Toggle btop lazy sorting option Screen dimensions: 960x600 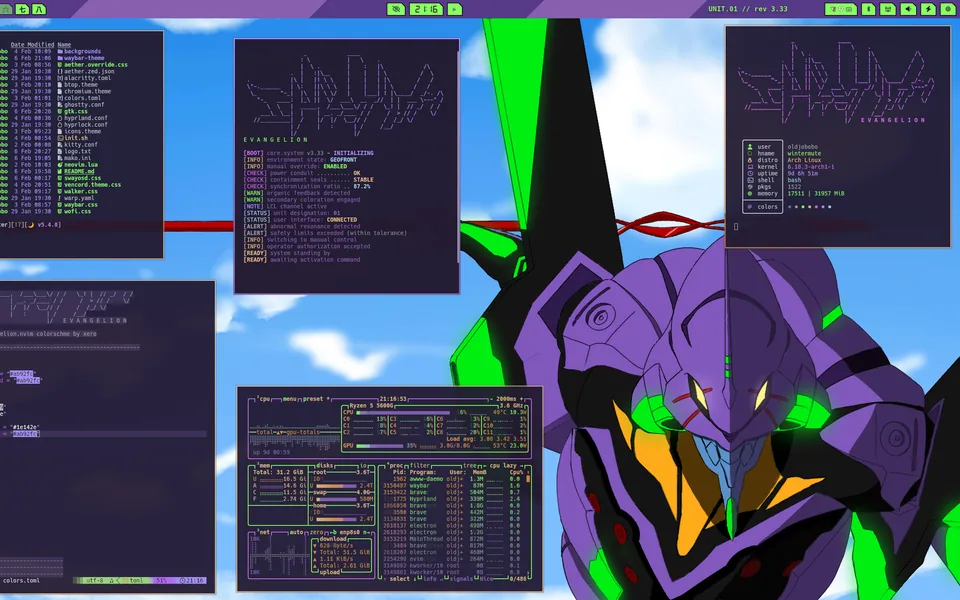(511, 465)
